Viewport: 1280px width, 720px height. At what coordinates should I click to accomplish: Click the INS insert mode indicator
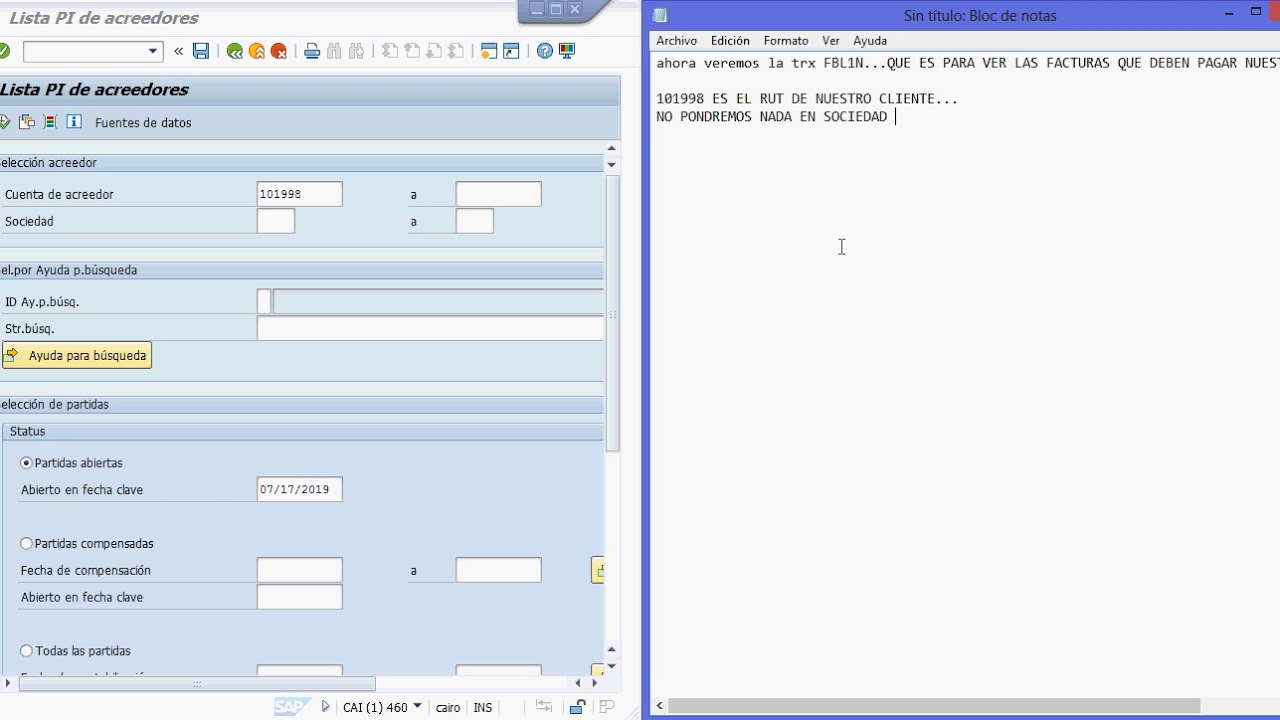483,707
